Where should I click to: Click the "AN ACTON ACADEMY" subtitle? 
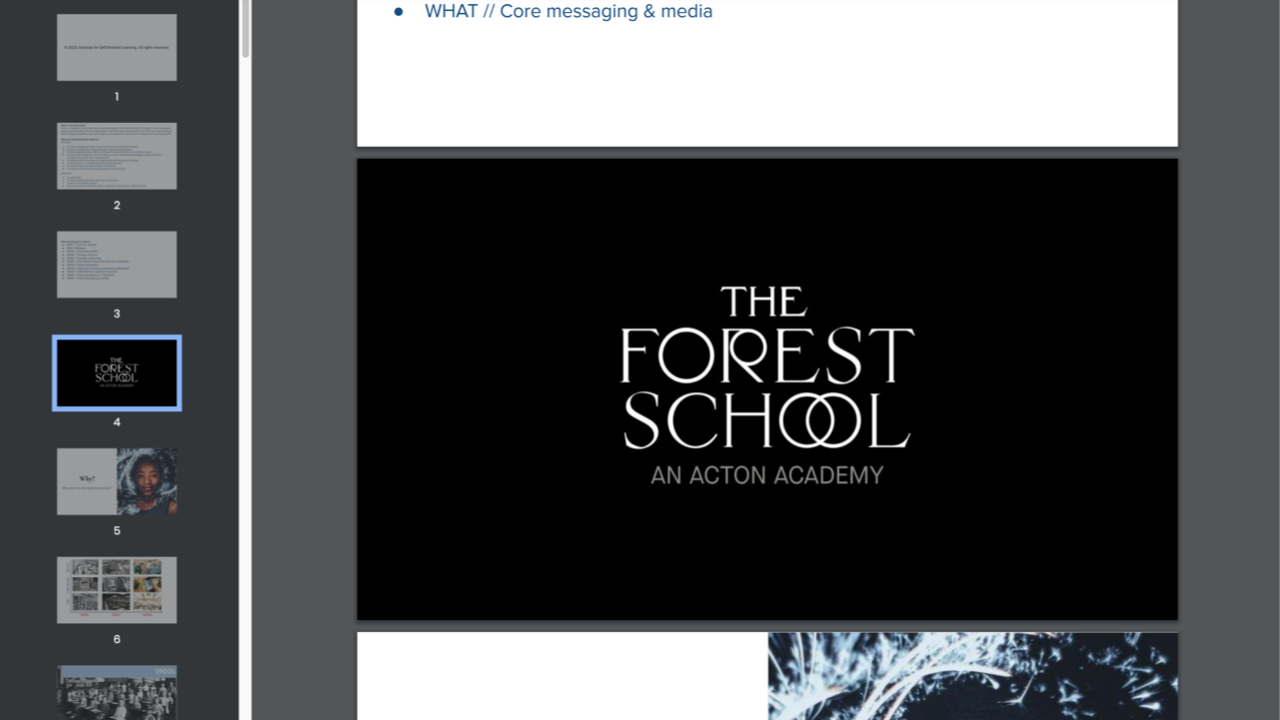coord(767,475)
